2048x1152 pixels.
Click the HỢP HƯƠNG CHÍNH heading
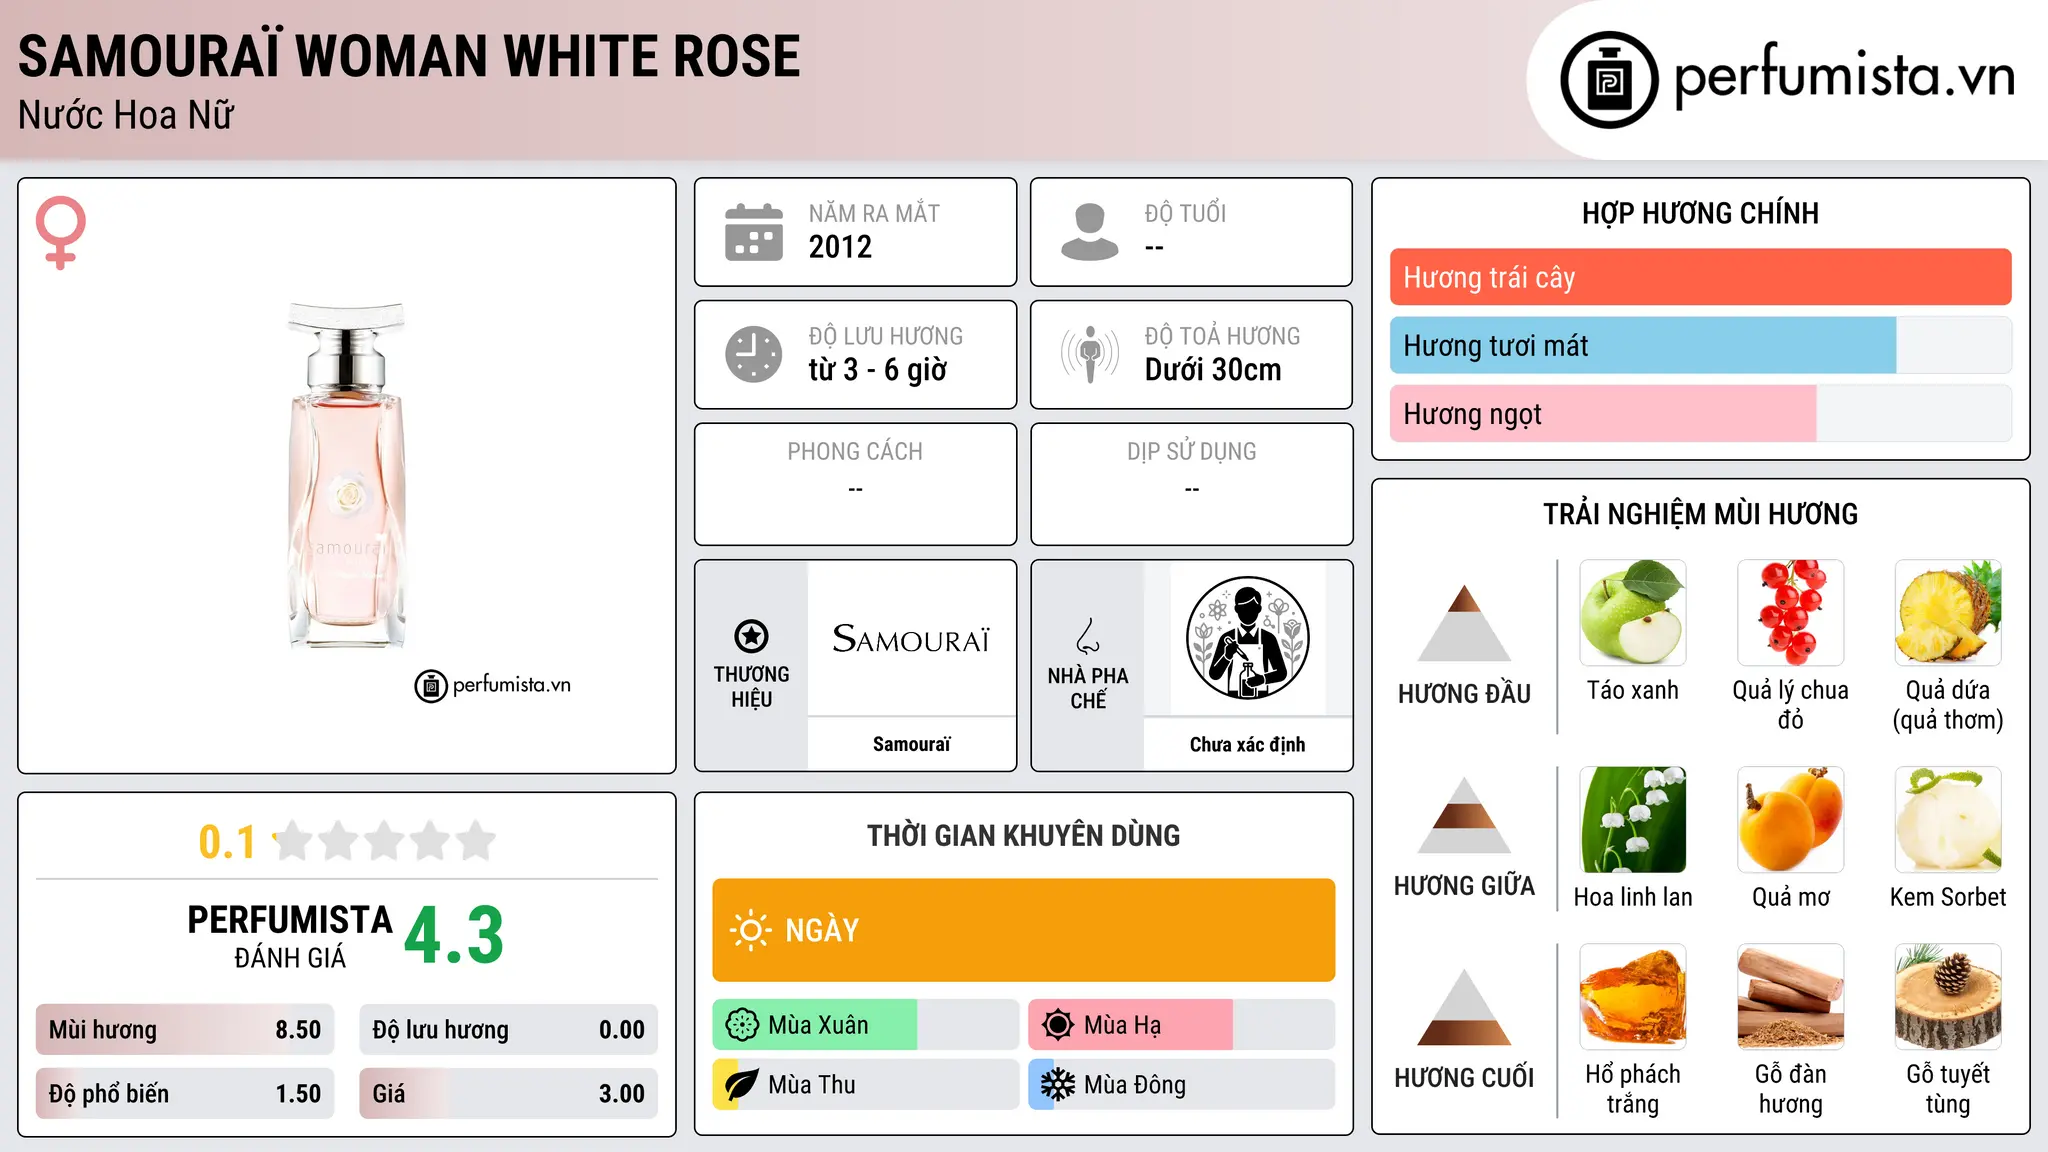(x=1700, y=213)
